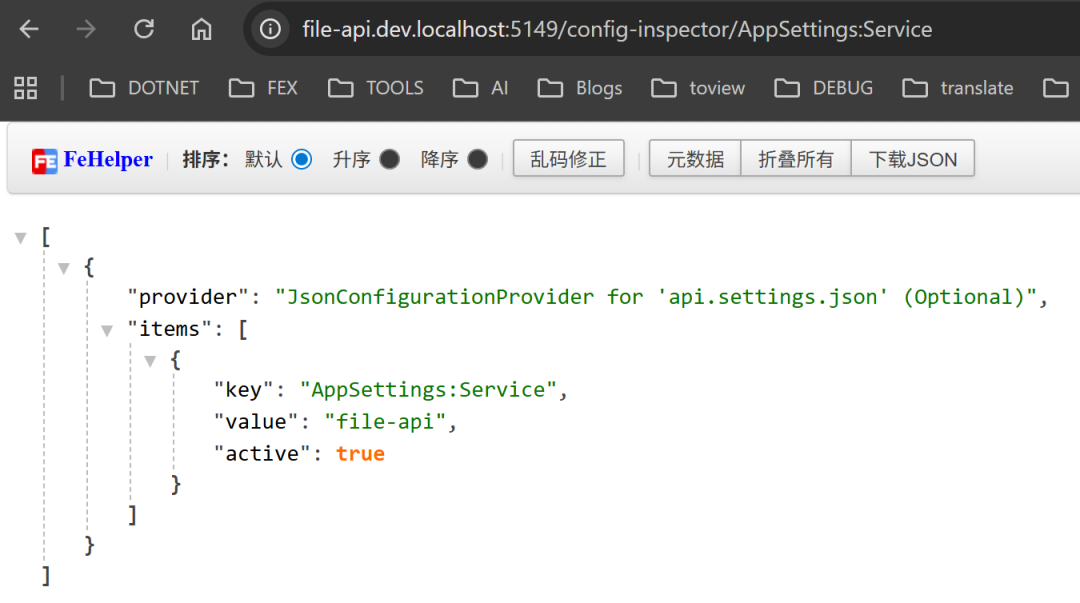Collapse the provider object expander
The width and height of the screenshot is (1080, 603).
click(63, 267)
